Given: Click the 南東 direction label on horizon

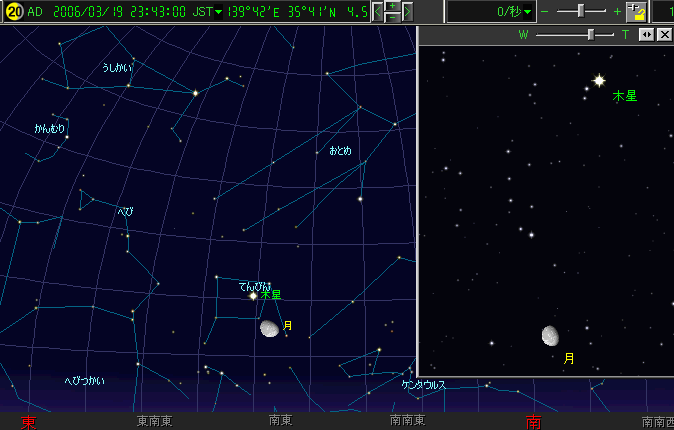Looking at the screenshot, I should (280, 421).
